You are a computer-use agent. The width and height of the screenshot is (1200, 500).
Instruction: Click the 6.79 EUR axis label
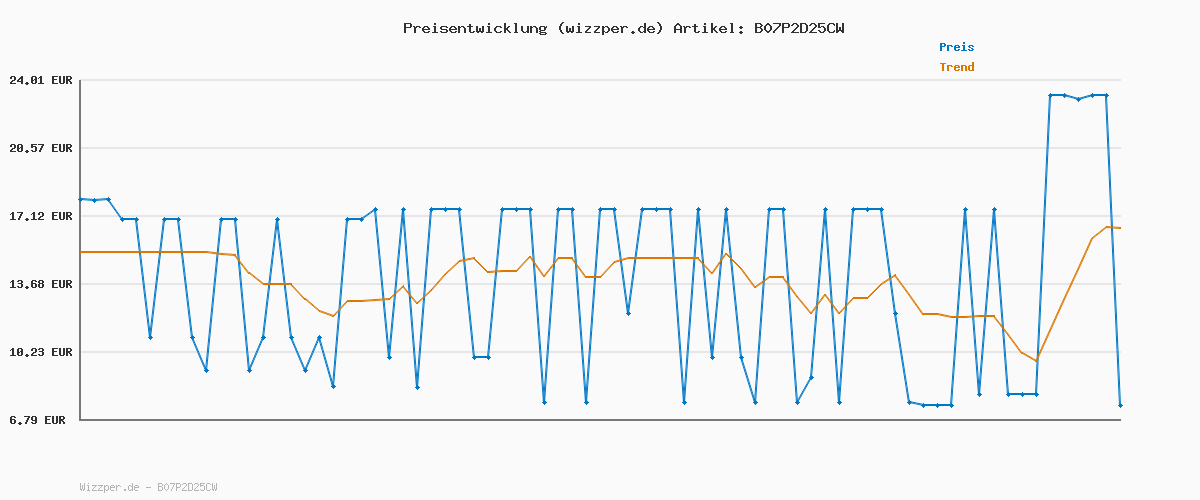[x=38, y=420]
